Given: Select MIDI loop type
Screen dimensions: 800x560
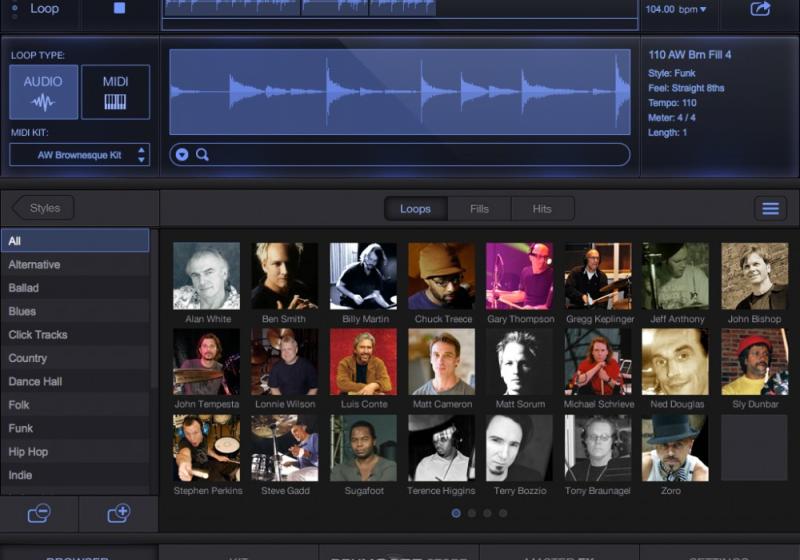Looking at the screenshot, I should [115, 92].
